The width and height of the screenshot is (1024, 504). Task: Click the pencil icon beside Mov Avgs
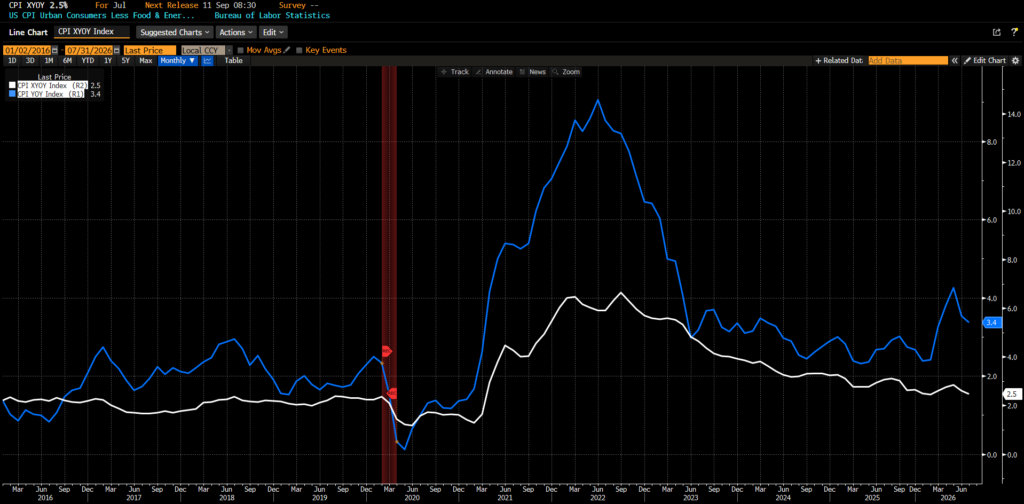(287, 50)
